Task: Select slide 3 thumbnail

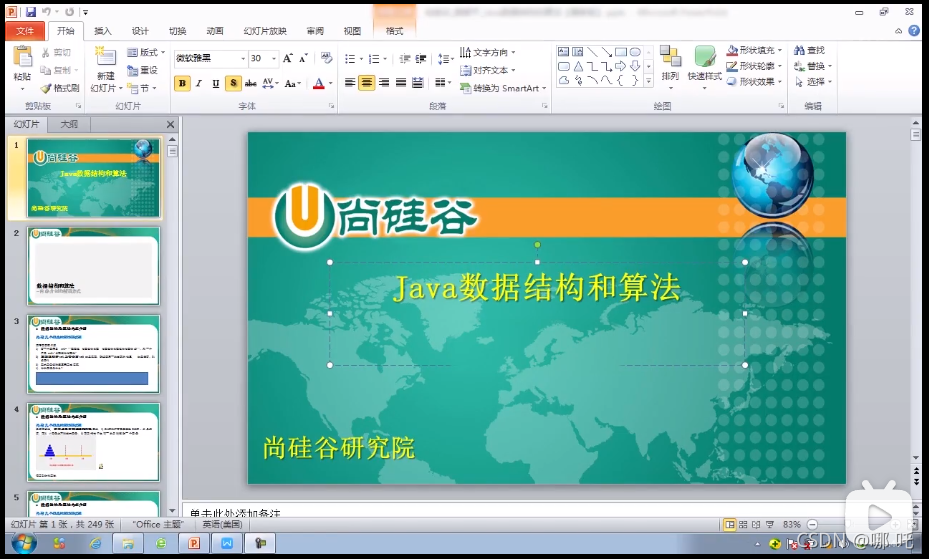Action: coord(93,354)
